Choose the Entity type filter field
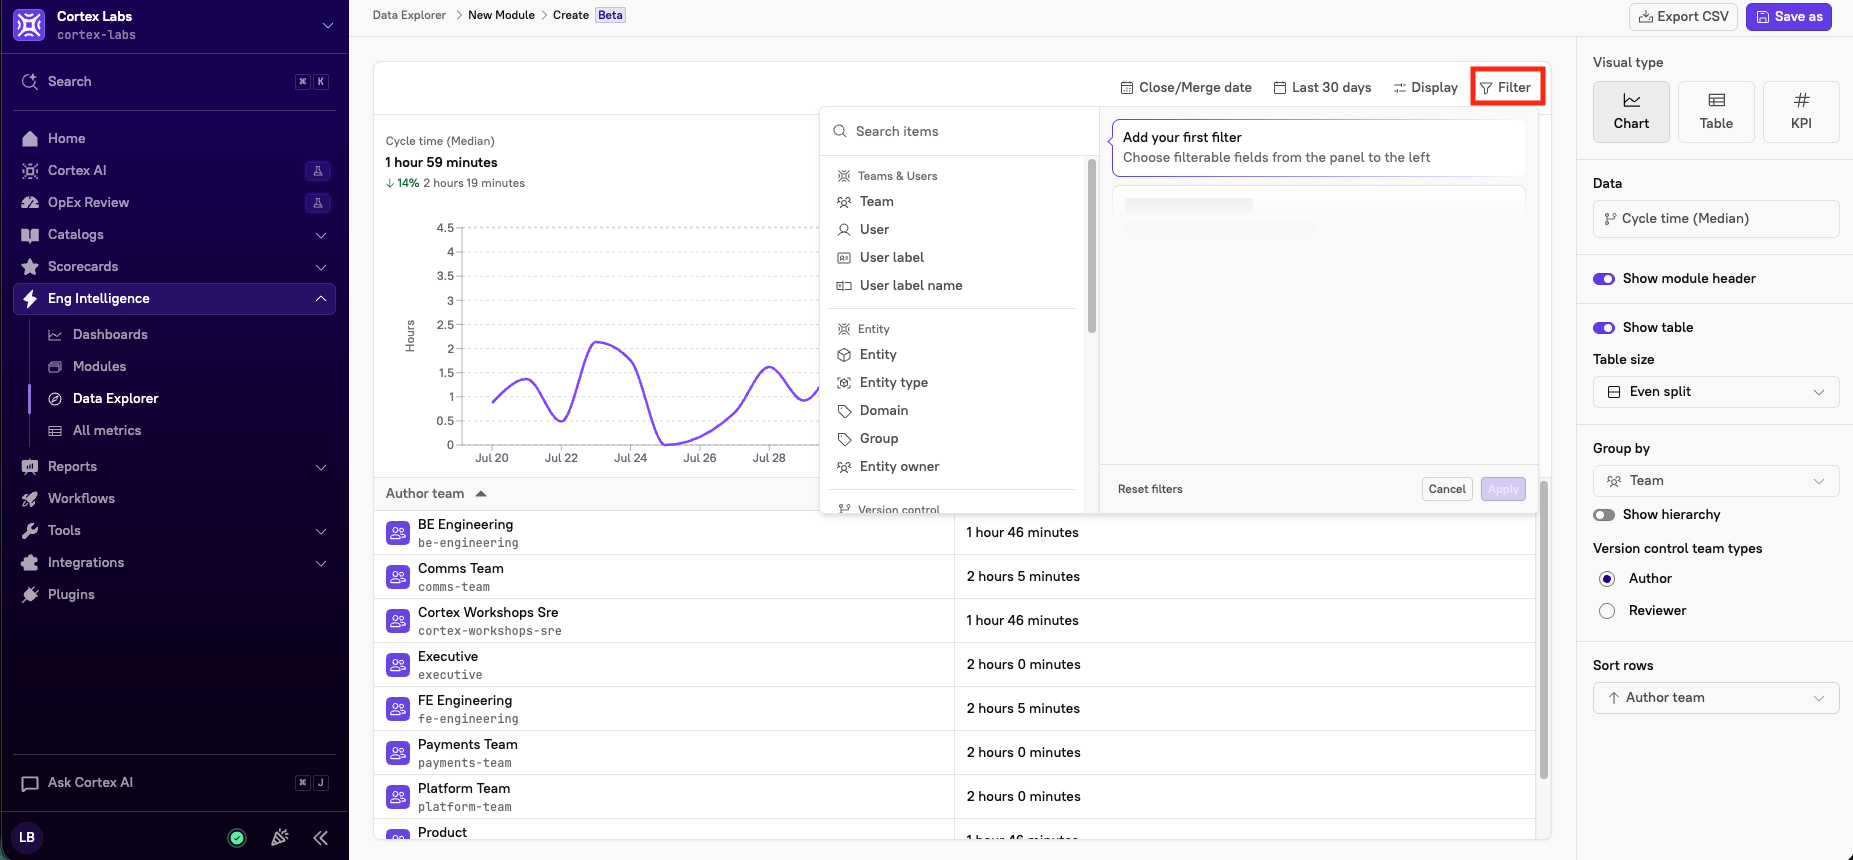The width and height of the screenshot is (1853, 860). click(894, 383)
